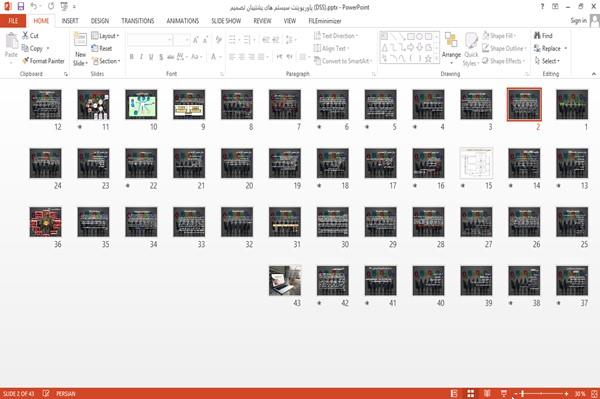The width and height of the screenshot is (600, 399).
Task: Switch to the ANIMATIONS tab
Action: [x=183, y=21]
